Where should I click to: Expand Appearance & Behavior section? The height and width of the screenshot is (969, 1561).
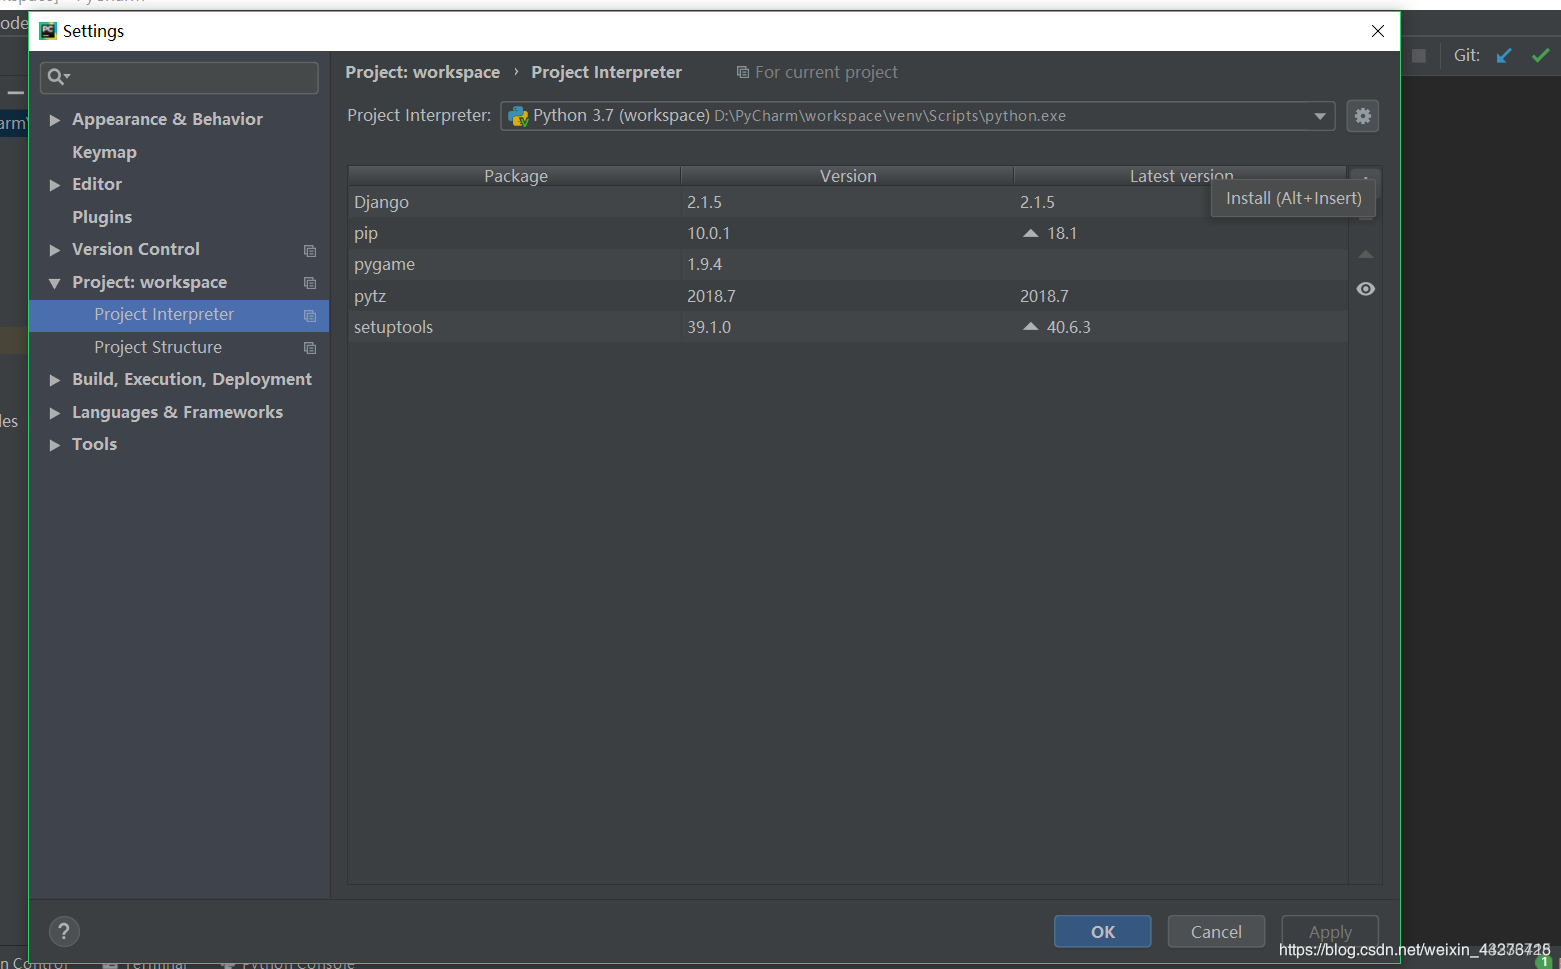coord(55,120)
